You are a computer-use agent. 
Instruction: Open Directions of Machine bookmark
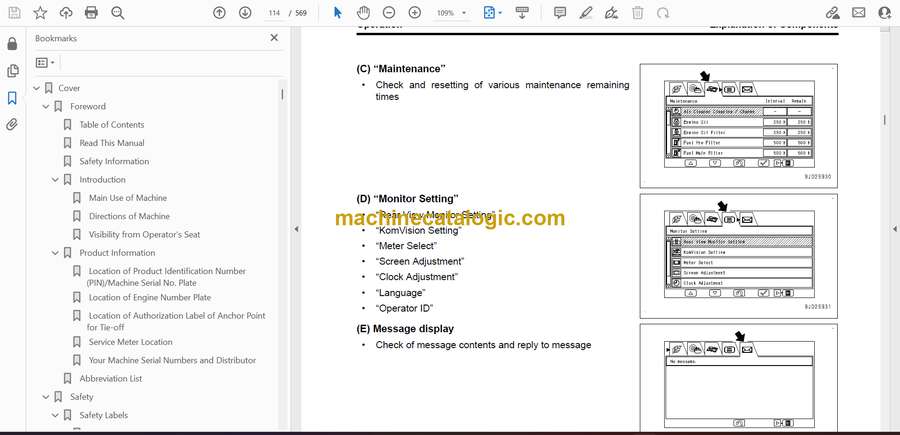pos(129,216)
